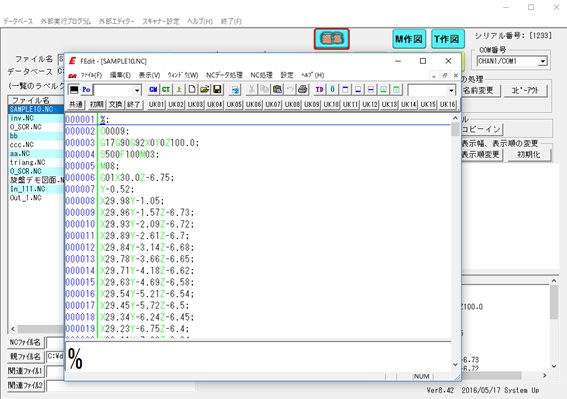
Task: Click the コピーアウト button
Action: (525, 90)
